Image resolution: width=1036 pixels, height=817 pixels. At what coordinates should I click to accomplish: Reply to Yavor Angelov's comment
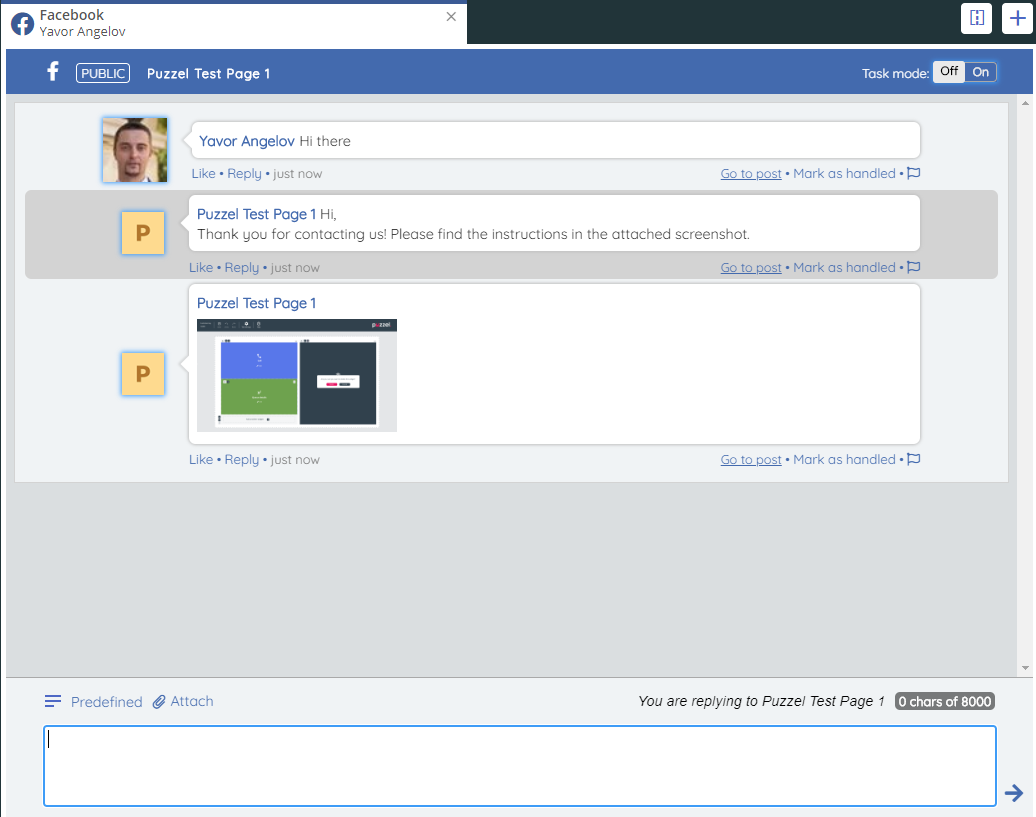(244, 174)
